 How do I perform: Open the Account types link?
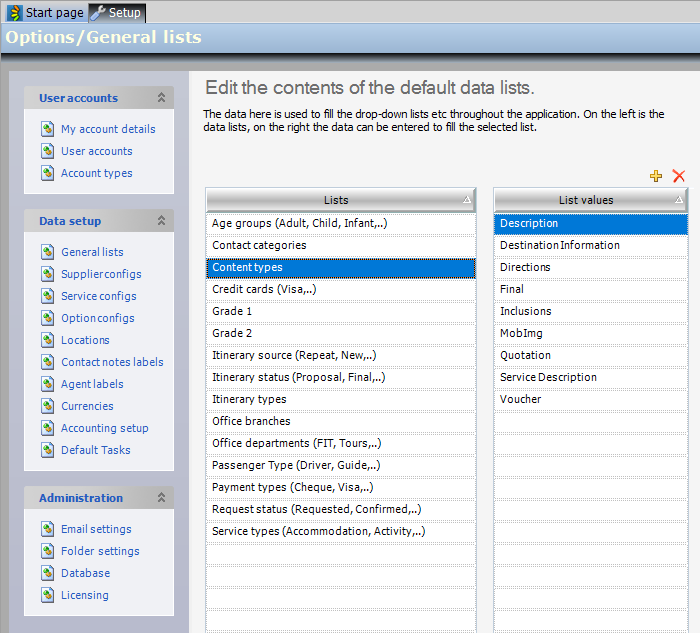click(x=96, y=173)
